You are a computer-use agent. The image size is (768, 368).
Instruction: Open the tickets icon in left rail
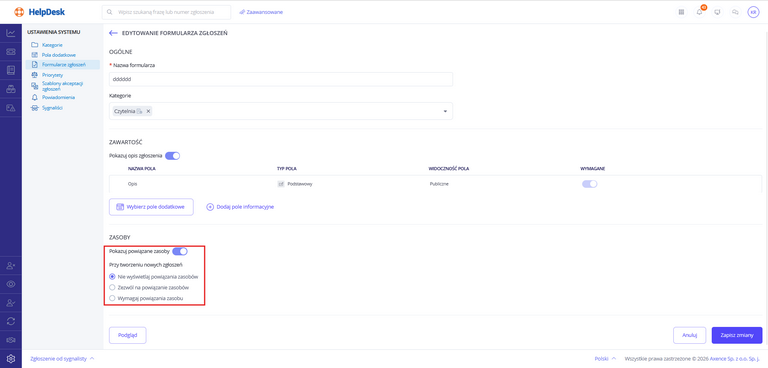point(11,51)
